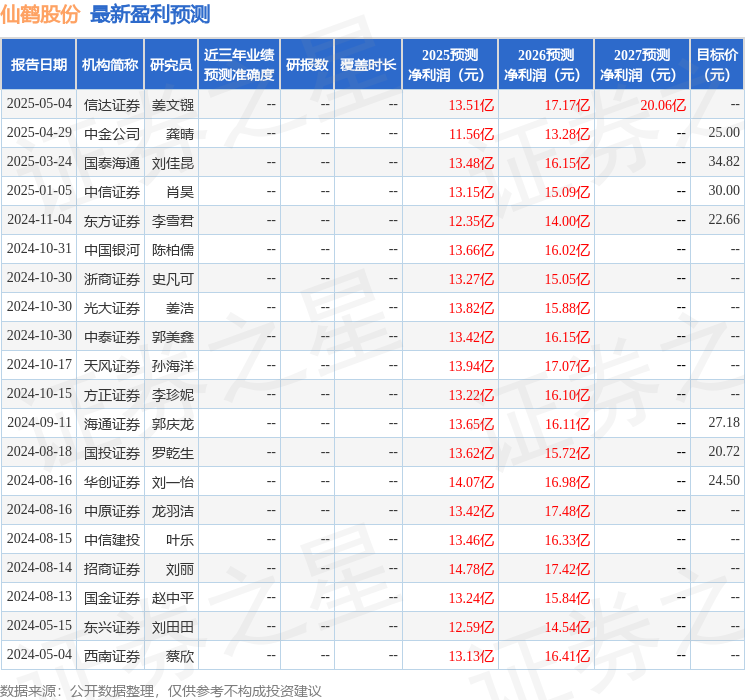Click the 中金公司 institution cell
Image resolution: width=745 pixels, height=700 pixels.
(x=111, y=133)
